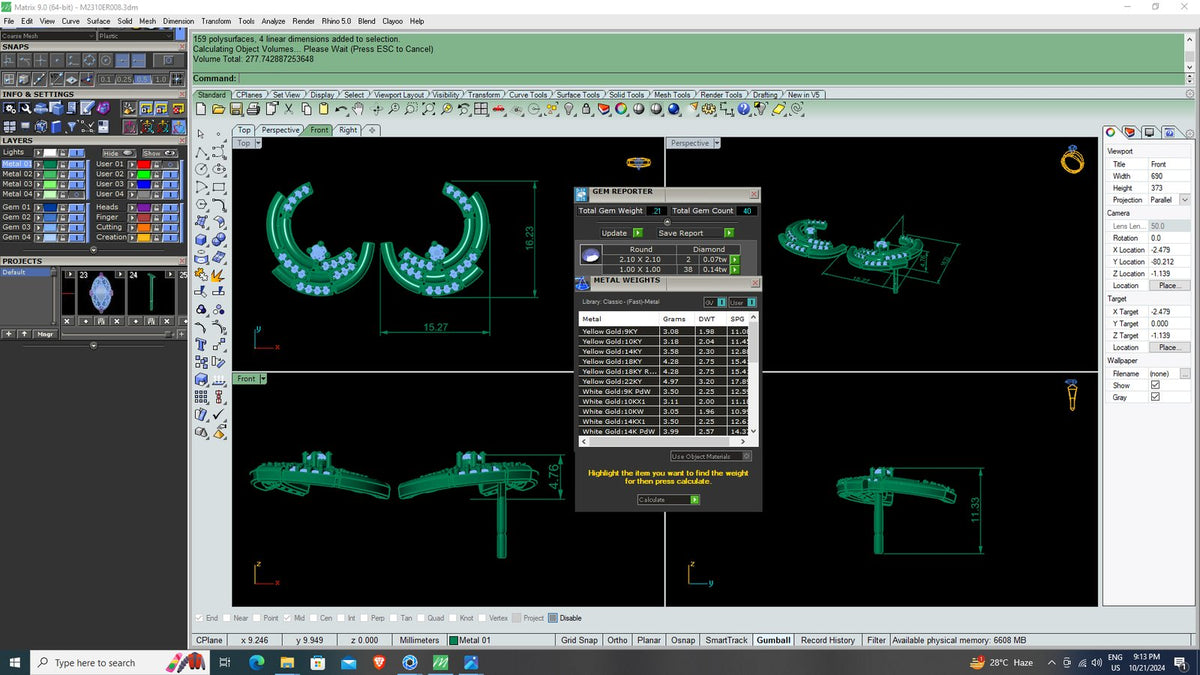Select the Polyline tool in side toolbar

click(201, 153)
